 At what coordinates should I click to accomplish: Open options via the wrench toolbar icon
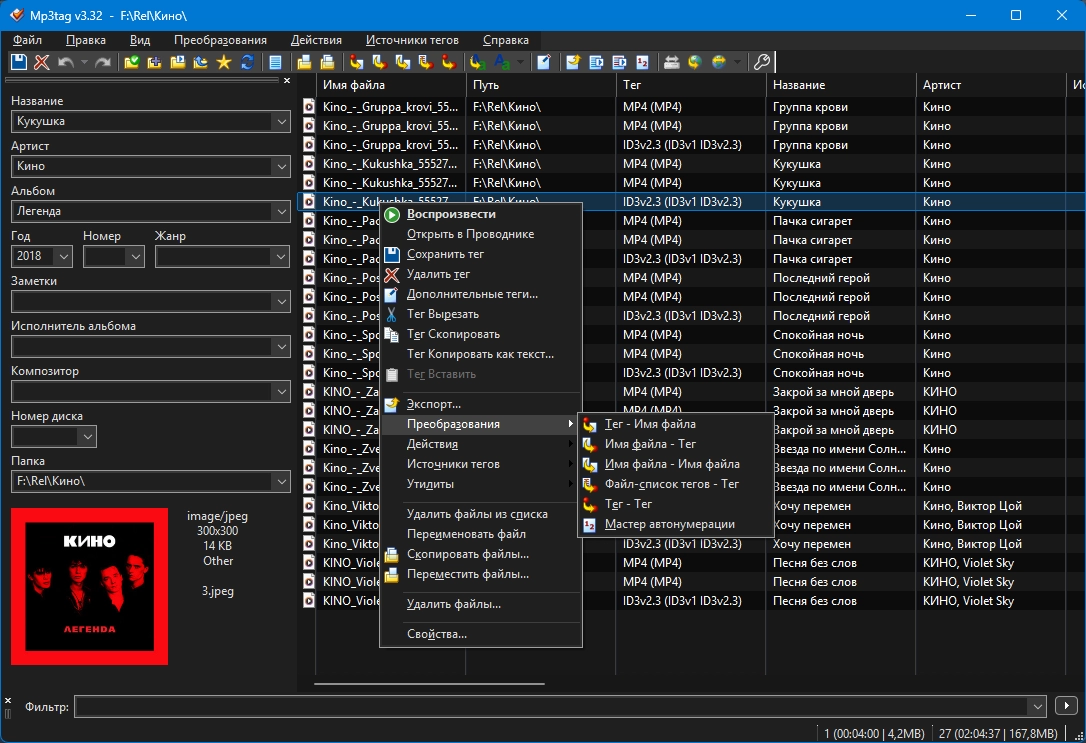[761, 62]
